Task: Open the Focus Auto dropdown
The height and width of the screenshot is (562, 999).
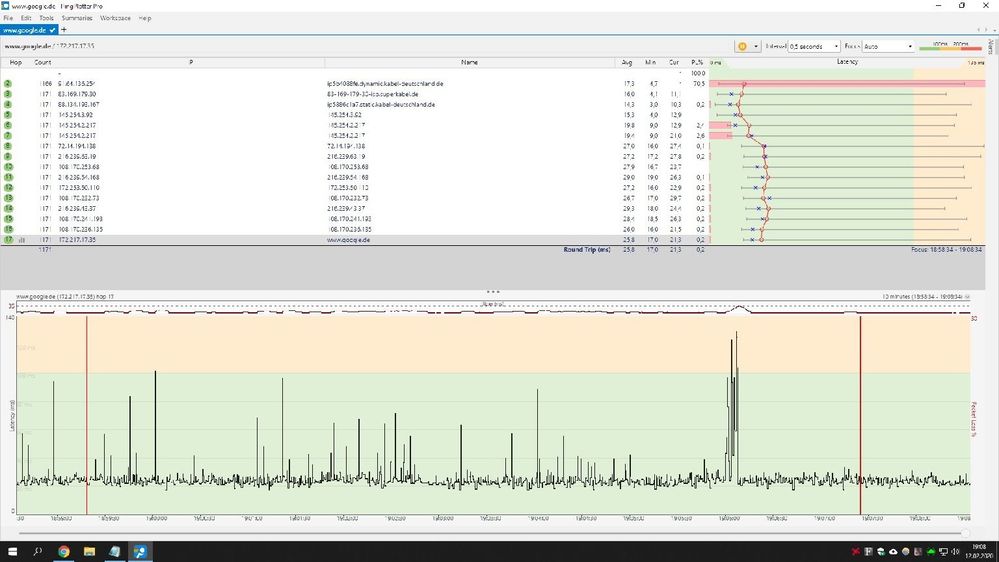Action: tap(888, 47)
